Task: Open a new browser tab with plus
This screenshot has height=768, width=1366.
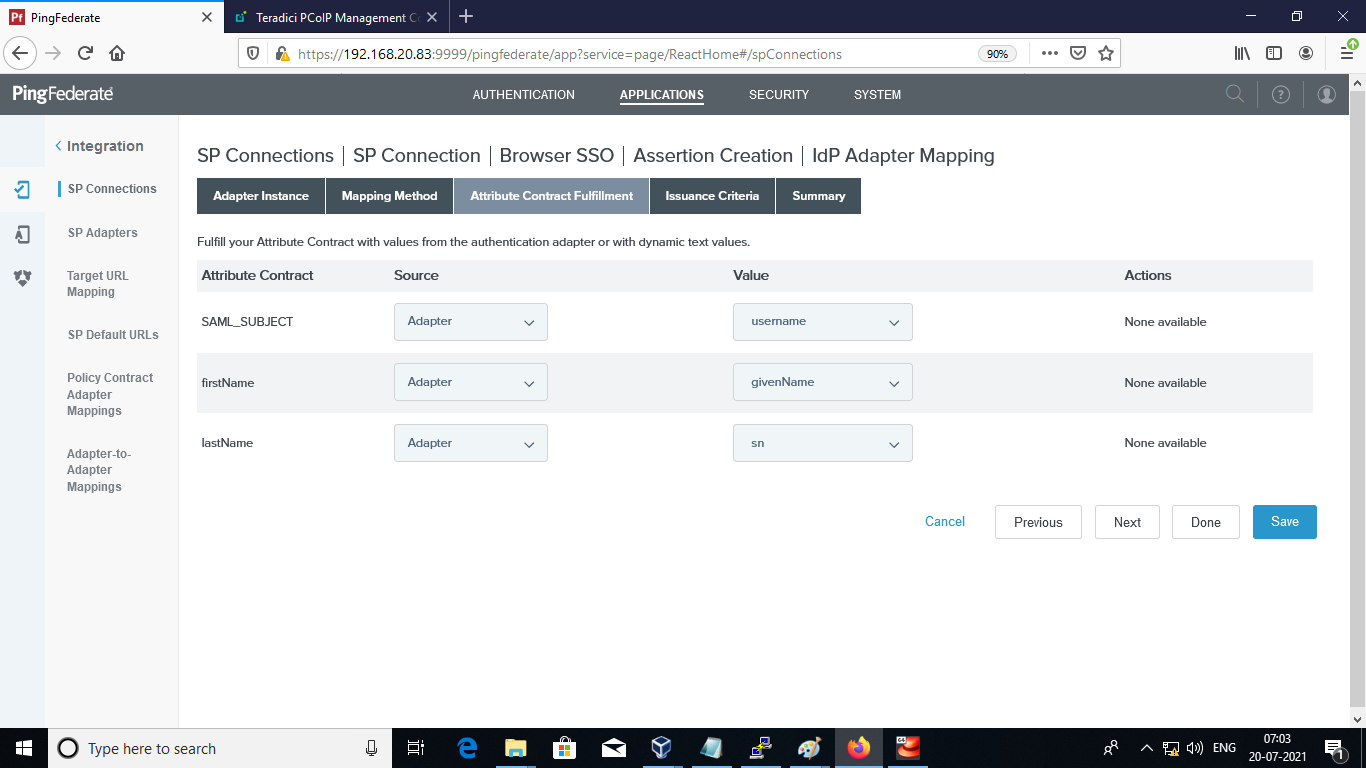Action: tap(466, 16)
